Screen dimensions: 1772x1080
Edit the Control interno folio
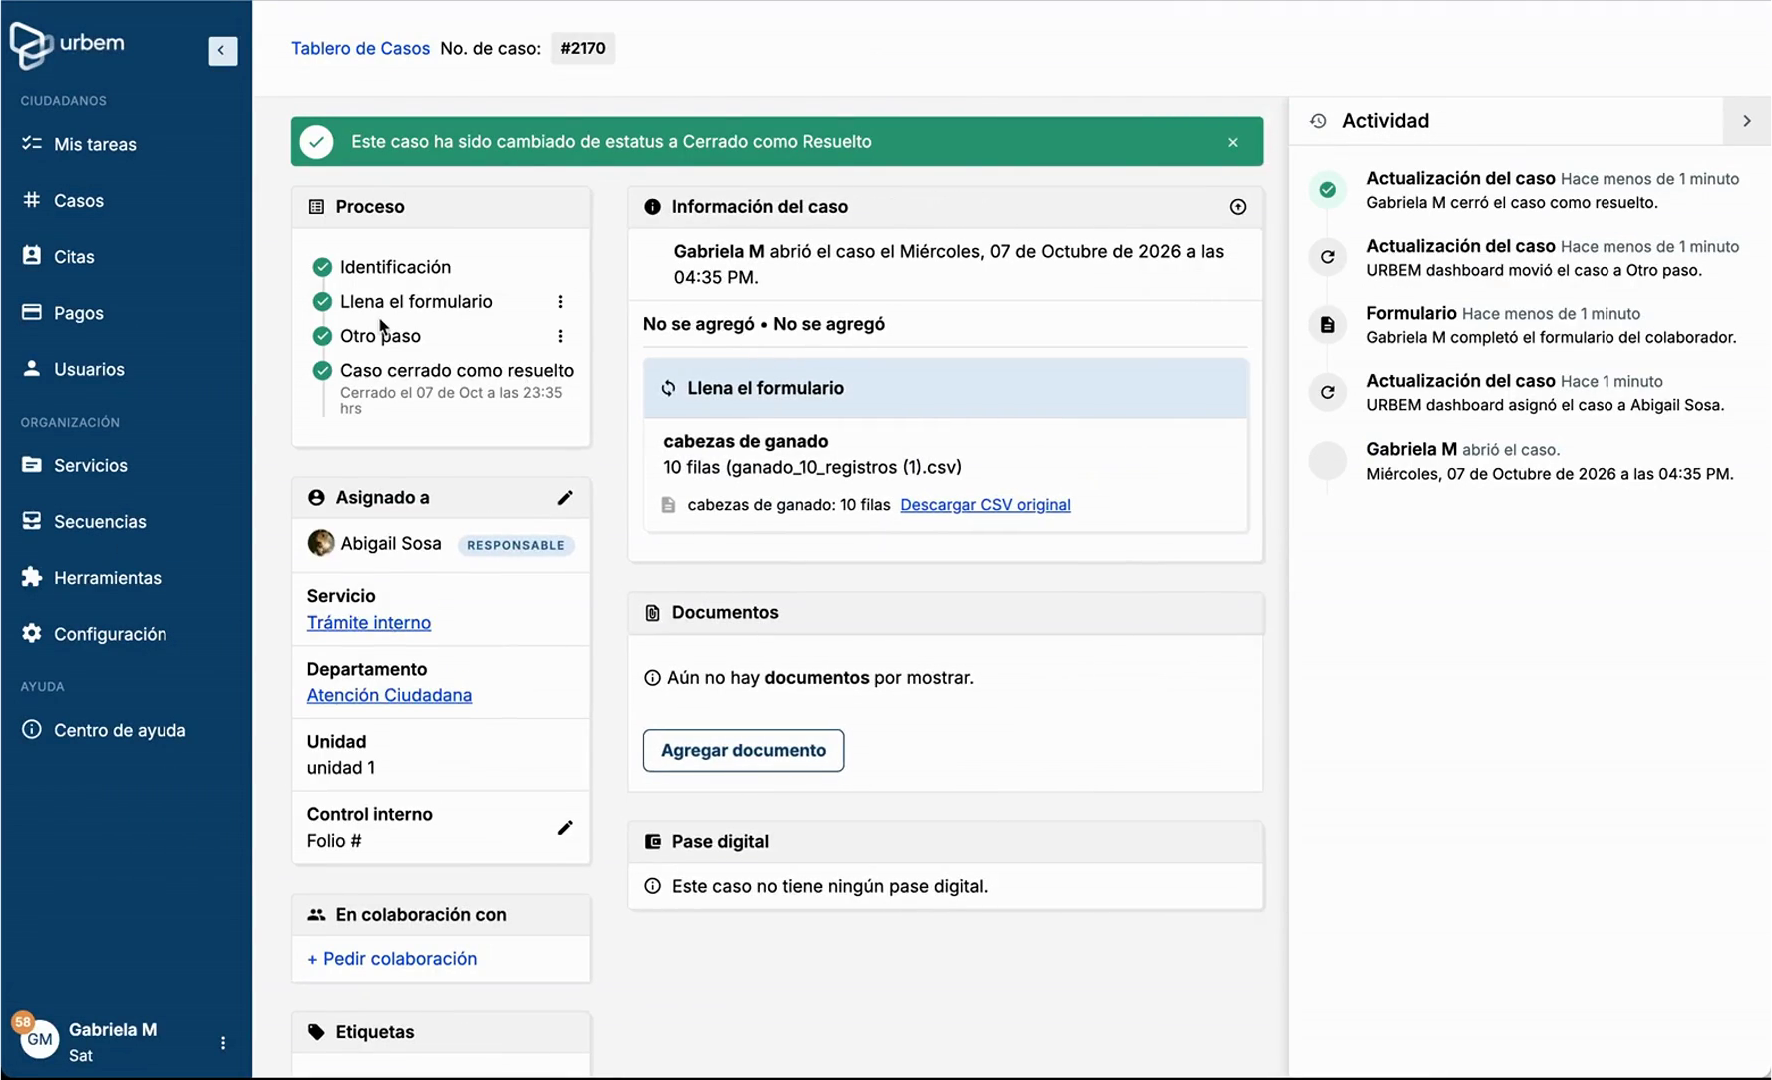pos(565,827)
